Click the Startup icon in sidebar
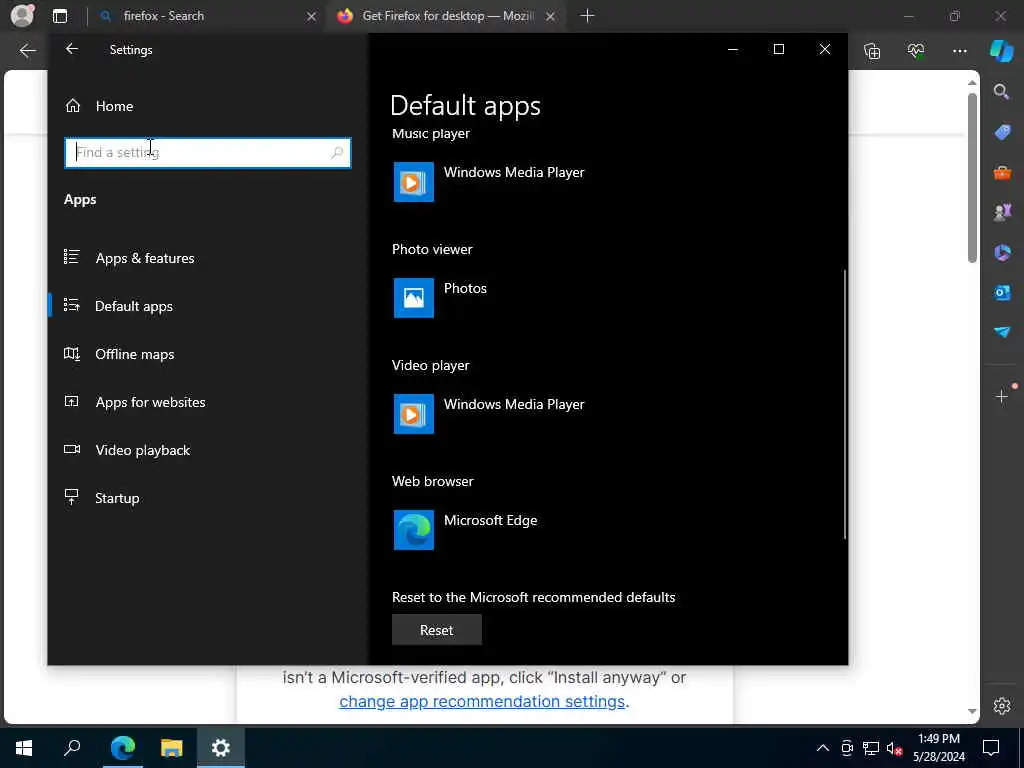Viewport: 1024px width, 768px height. click(x=72, y=497)
